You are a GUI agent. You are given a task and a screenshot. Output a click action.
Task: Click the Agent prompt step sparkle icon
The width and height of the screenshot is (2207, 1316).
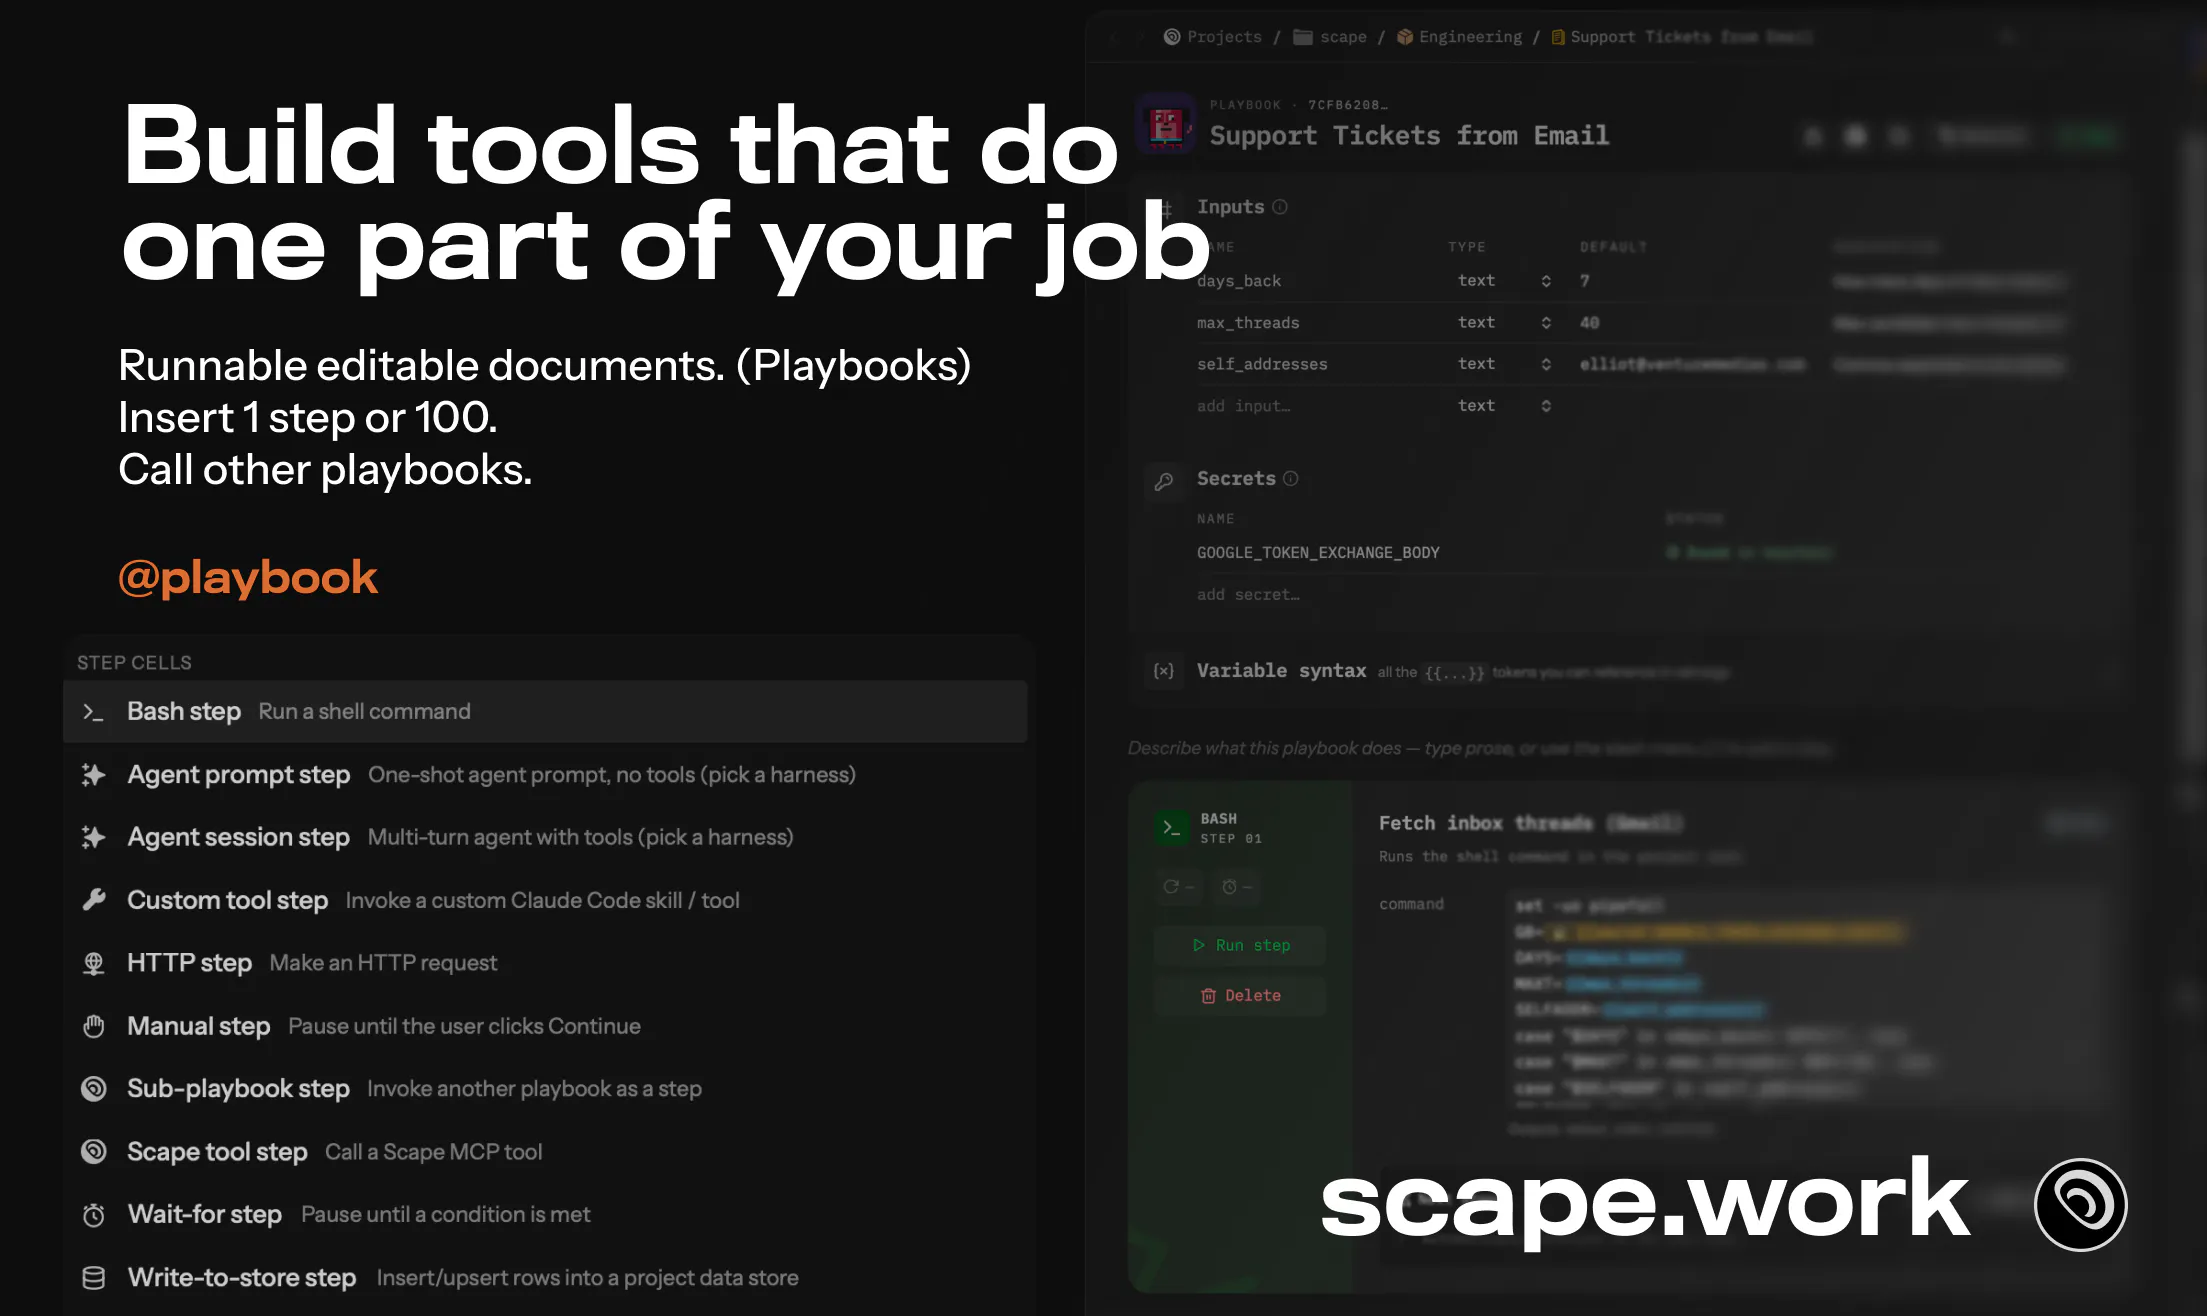[93, 775]
